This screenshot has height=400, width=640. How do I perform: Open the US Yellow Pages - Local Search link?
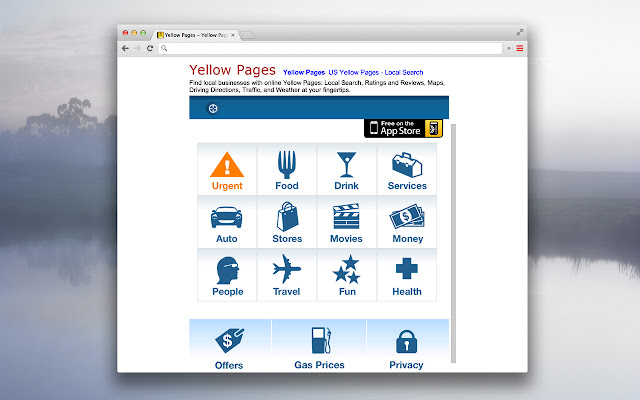pos(376,72)
